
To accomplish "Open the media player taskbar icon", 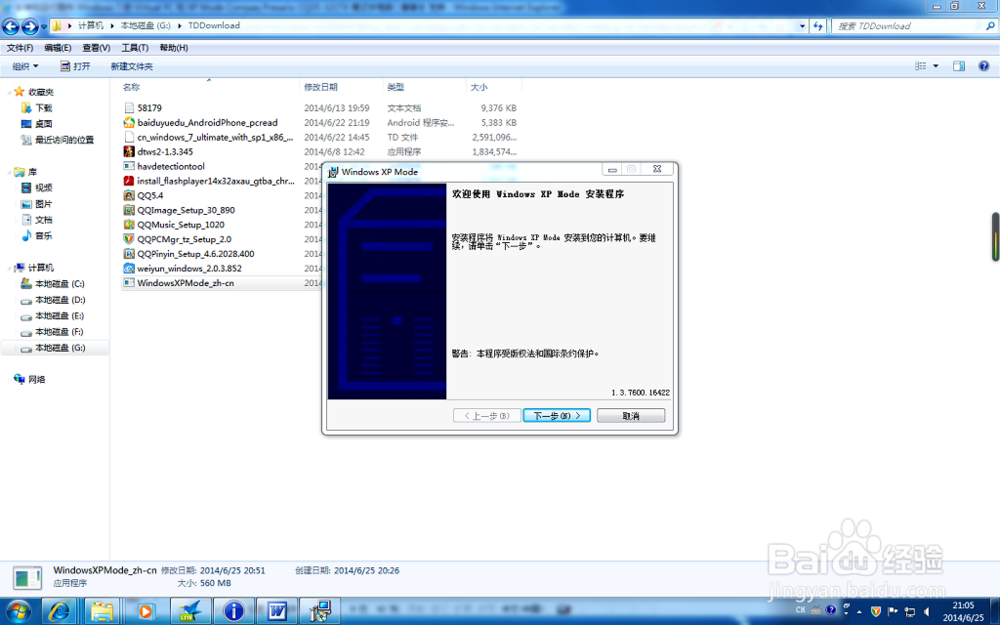I will coord(145,612).
